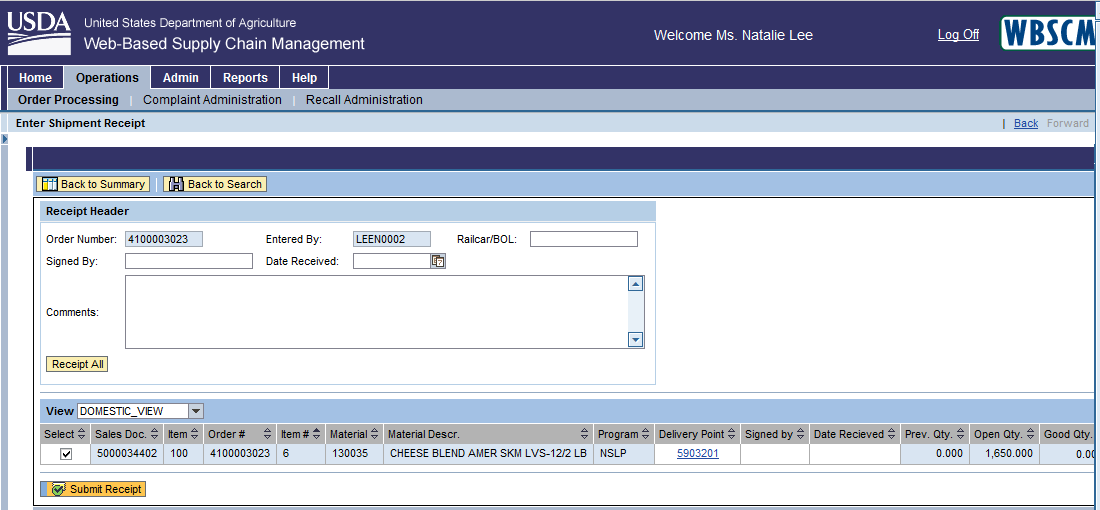Click the sort icon on Sales Doc. column
Screen dimensions: 1100x510
pos(154,435)
